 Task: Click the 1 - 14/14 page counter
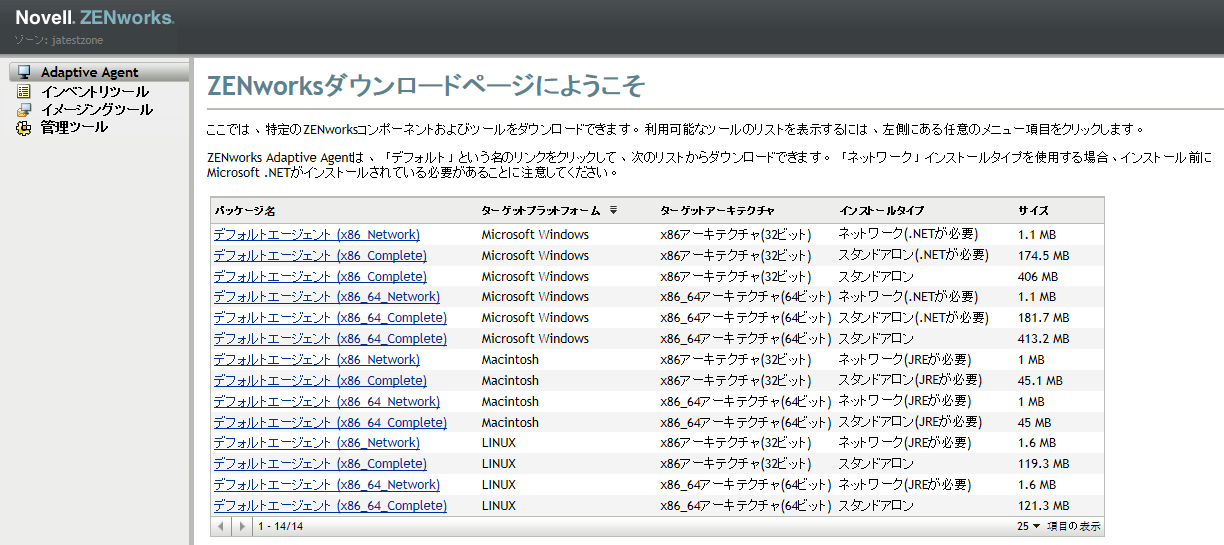281,526
